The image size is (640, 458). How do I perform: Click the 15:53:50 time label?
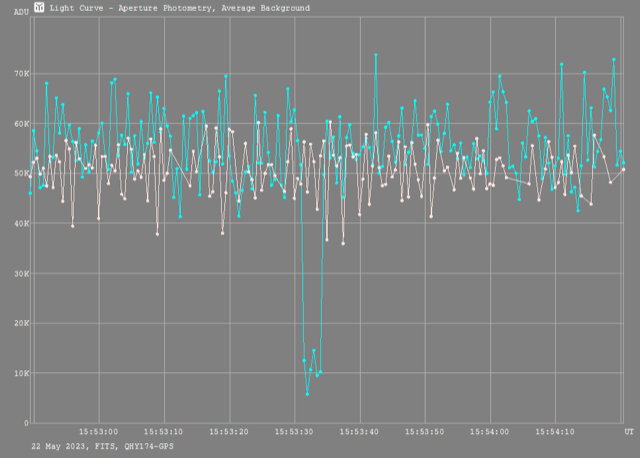(x=424, y=432)
